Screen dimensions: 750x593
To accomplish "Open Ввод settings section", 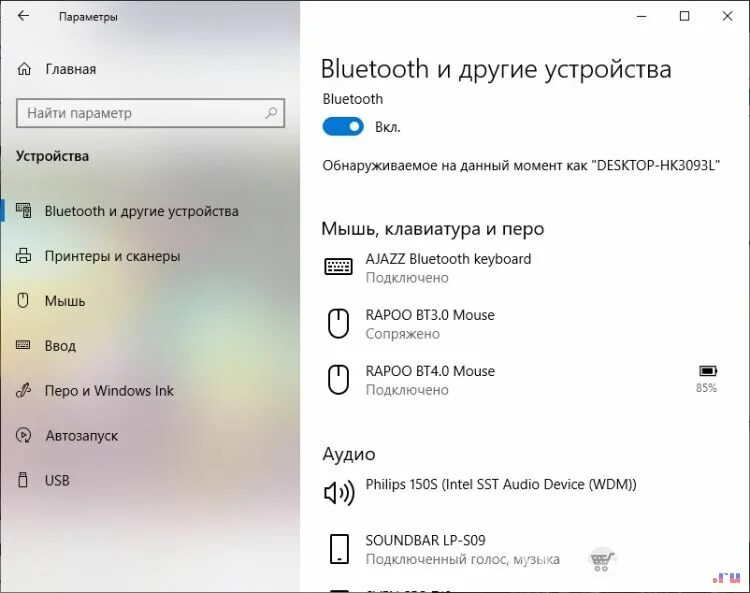I will [60, 345].
